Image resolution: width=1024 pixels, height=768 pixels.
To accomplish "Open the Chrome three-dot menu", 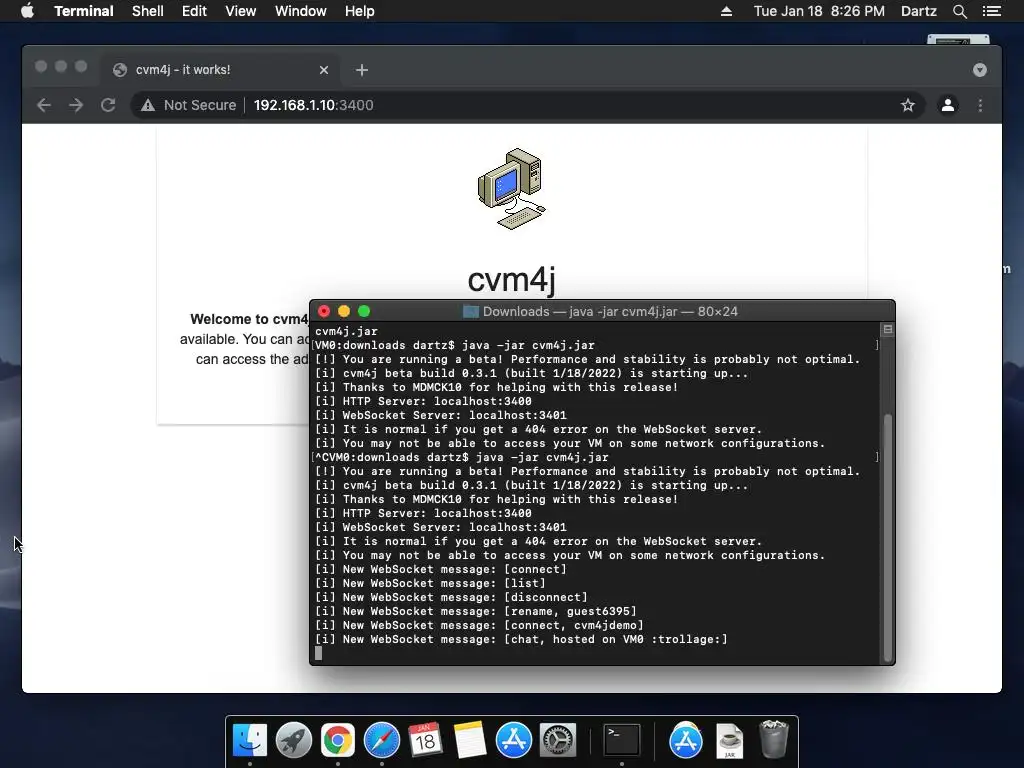I will tap(980, 105).
